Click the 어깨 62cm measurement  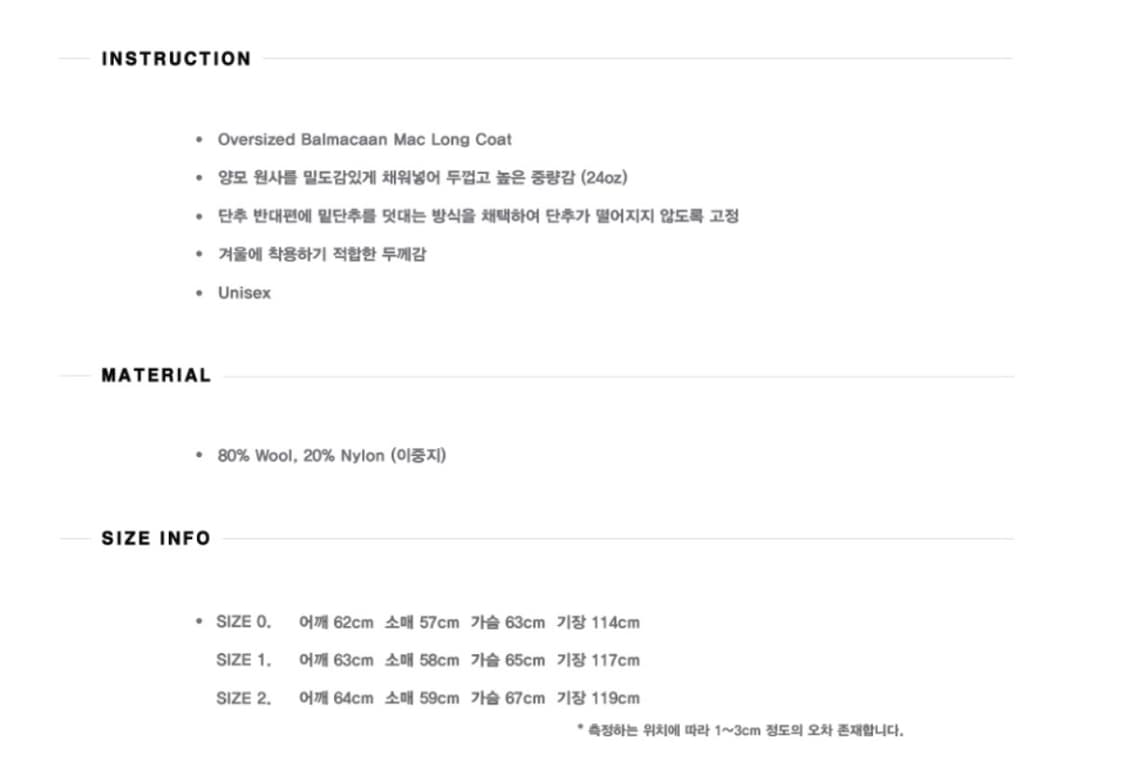point(336,622)
